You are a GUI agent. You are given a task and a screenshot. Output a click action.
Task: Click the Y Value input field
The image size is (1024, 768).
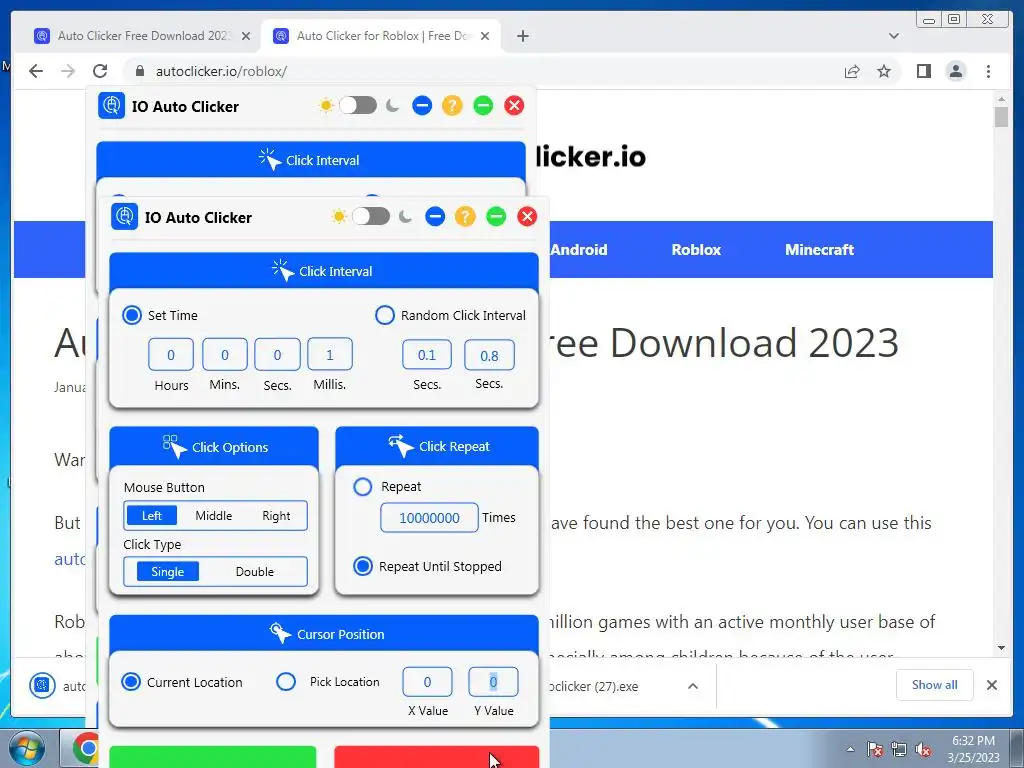pyautogui.click(x=493, y=682)
